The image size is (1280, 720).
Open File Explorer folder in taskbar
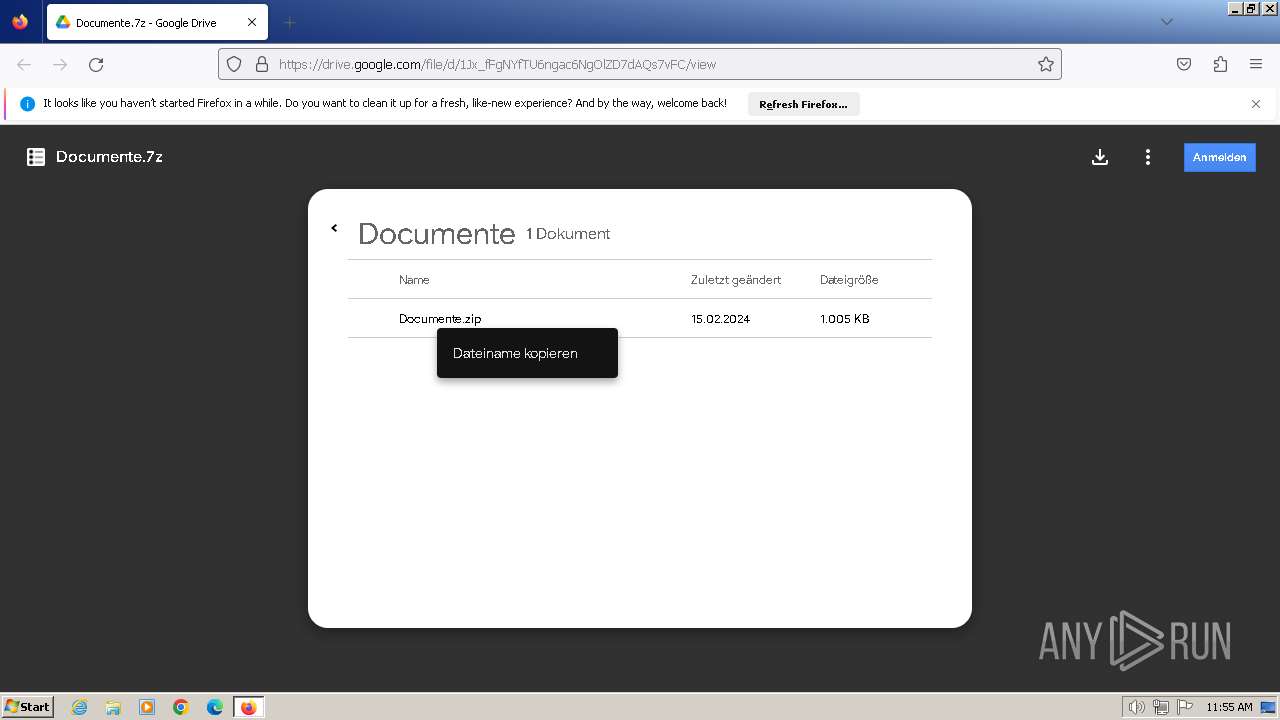tap(113, 707)
